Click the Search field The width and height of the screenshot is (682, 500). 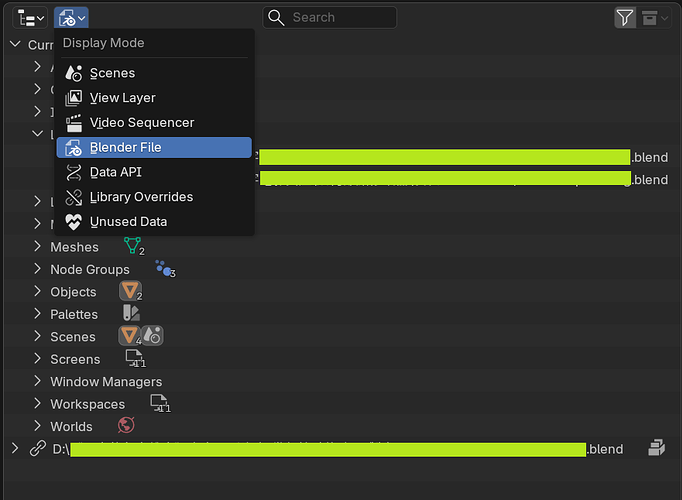pos(330,17)
